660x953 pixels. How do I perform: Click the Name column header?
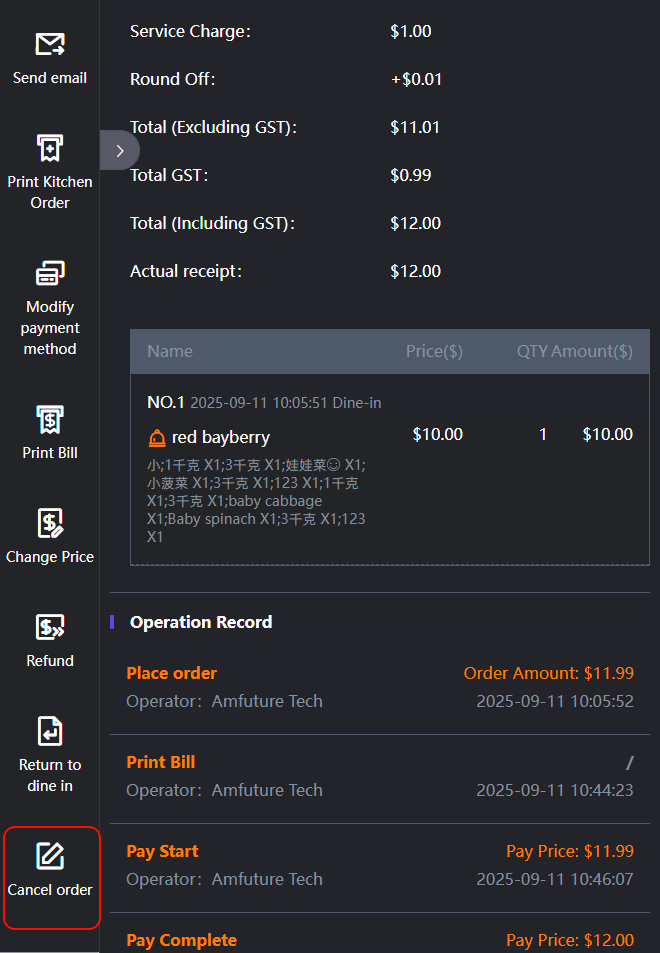[x=170, y=351]
